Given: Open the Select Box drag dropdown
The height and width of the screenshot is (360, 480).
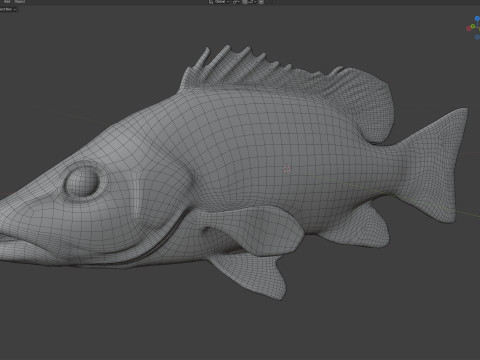Looking at the screenshot, I should point(7,9).
